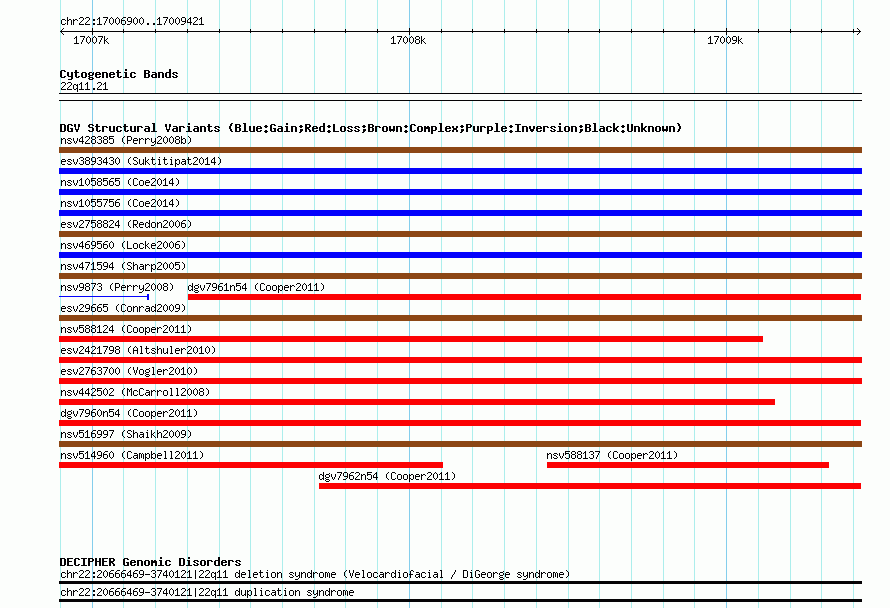
Task: Open dgv7960n54 (Cooper2011) variant label
Action: click(x=129, y=413)
